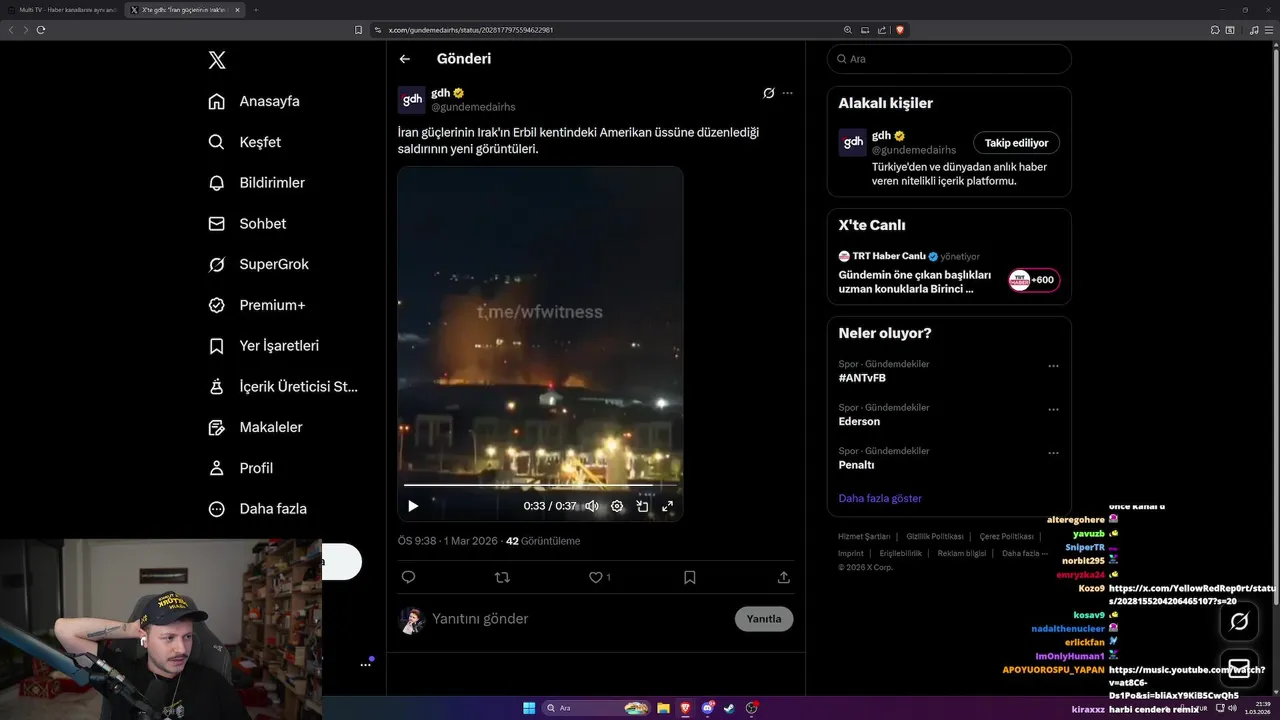This screenshot has width=1280, height=720.
Task: Open options for the #ANTvFB trend
Action: click(x=1053, y=366)
